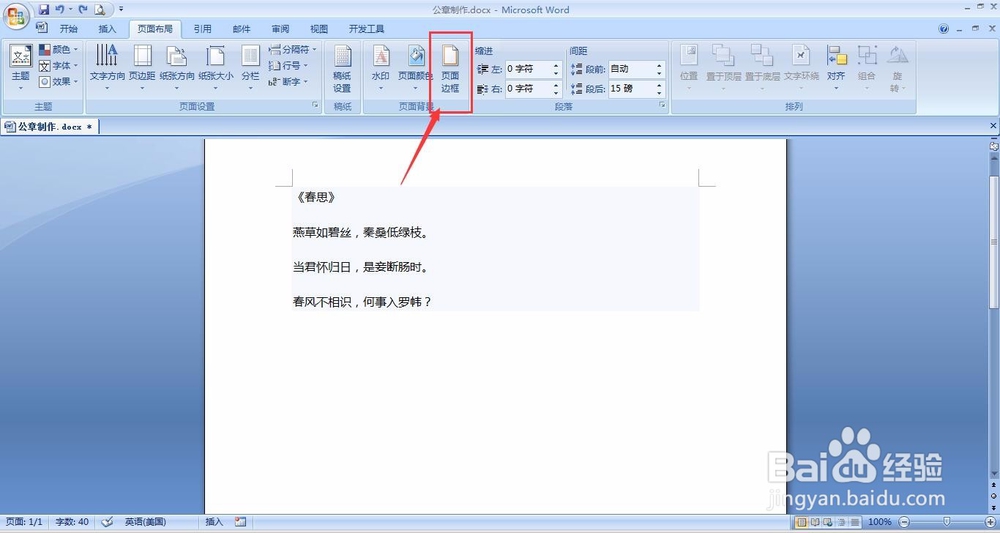Open the 主题 themes gallery
The image size is (1000, 533).
20,69
